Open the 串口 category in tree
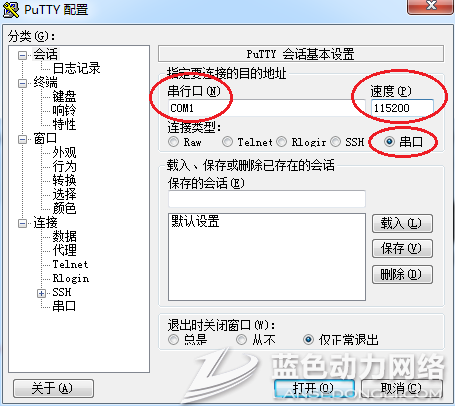The image size is (455, 406). pos(64,306)
